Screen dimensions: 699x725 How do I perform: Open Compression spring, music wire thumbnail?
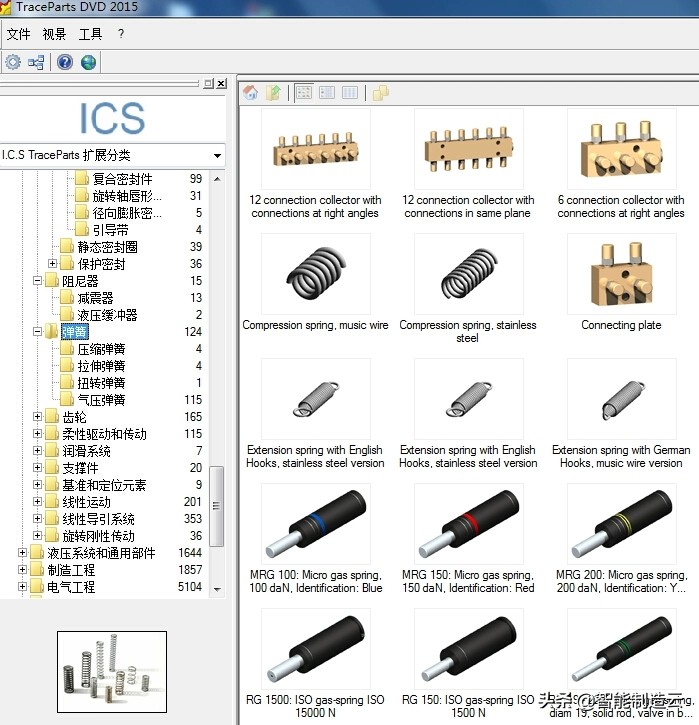point(315,274)
